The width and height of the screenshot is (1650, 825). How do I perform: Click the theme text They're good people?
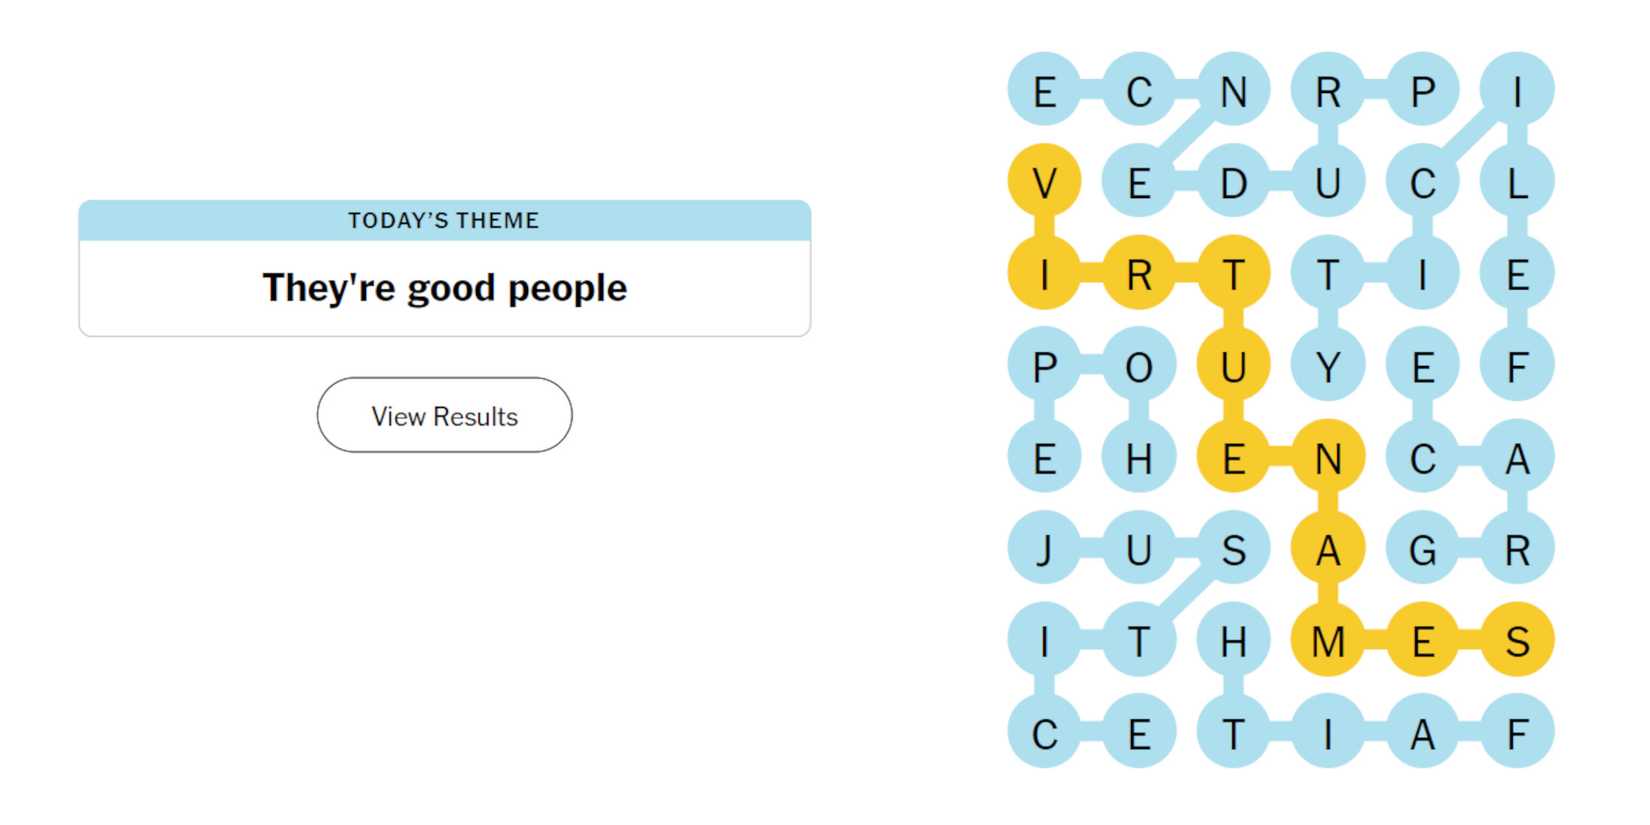pyautogui.click(x=444, y=287)
